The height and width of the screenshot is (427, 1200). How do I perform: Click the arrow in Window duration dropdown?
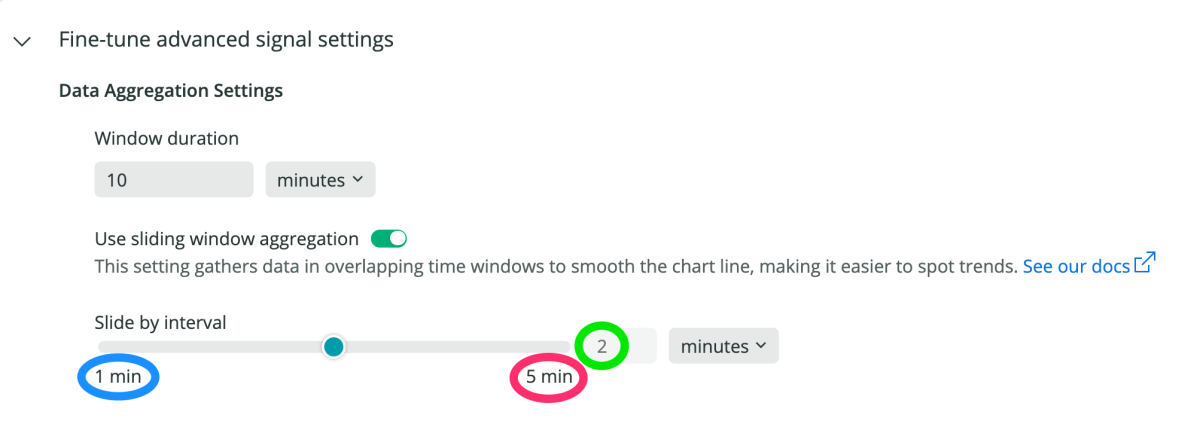[356, 180]
